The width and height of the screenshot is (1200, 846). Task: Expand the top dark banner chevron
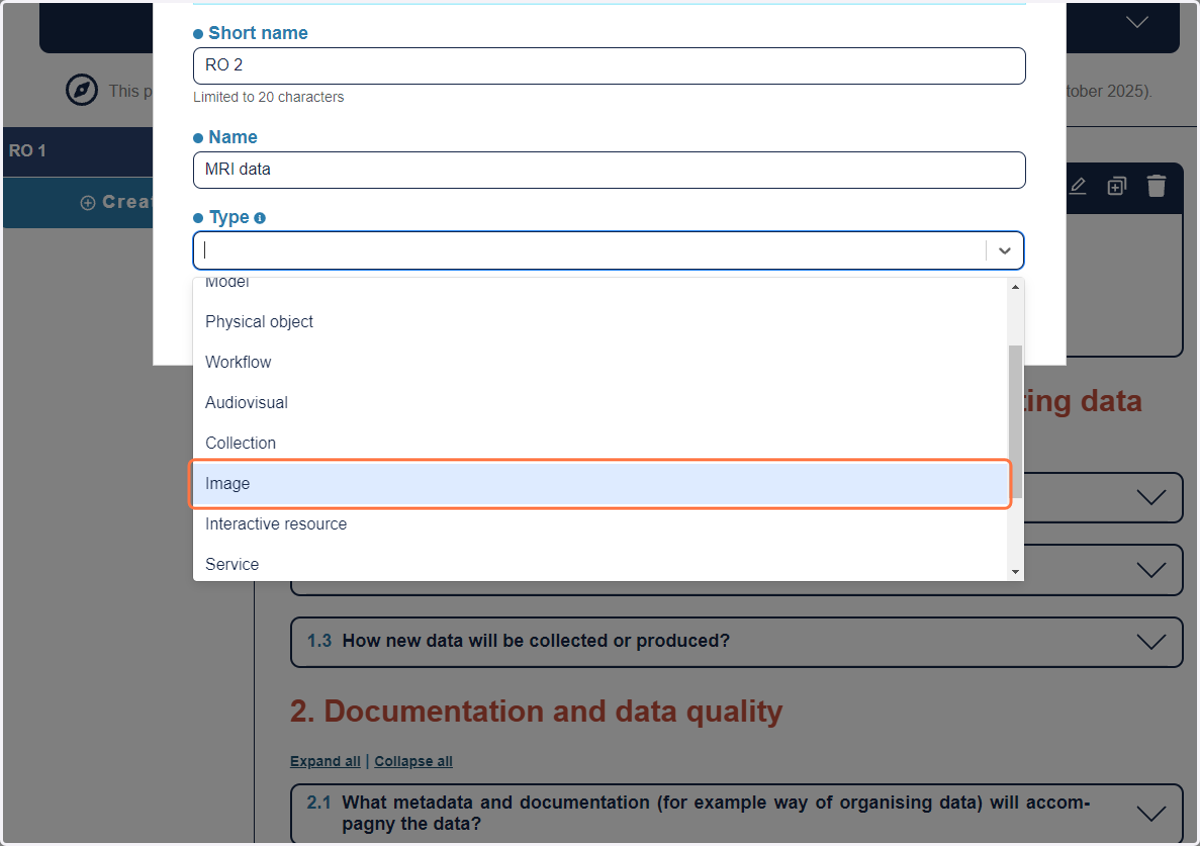point(1137,22)
